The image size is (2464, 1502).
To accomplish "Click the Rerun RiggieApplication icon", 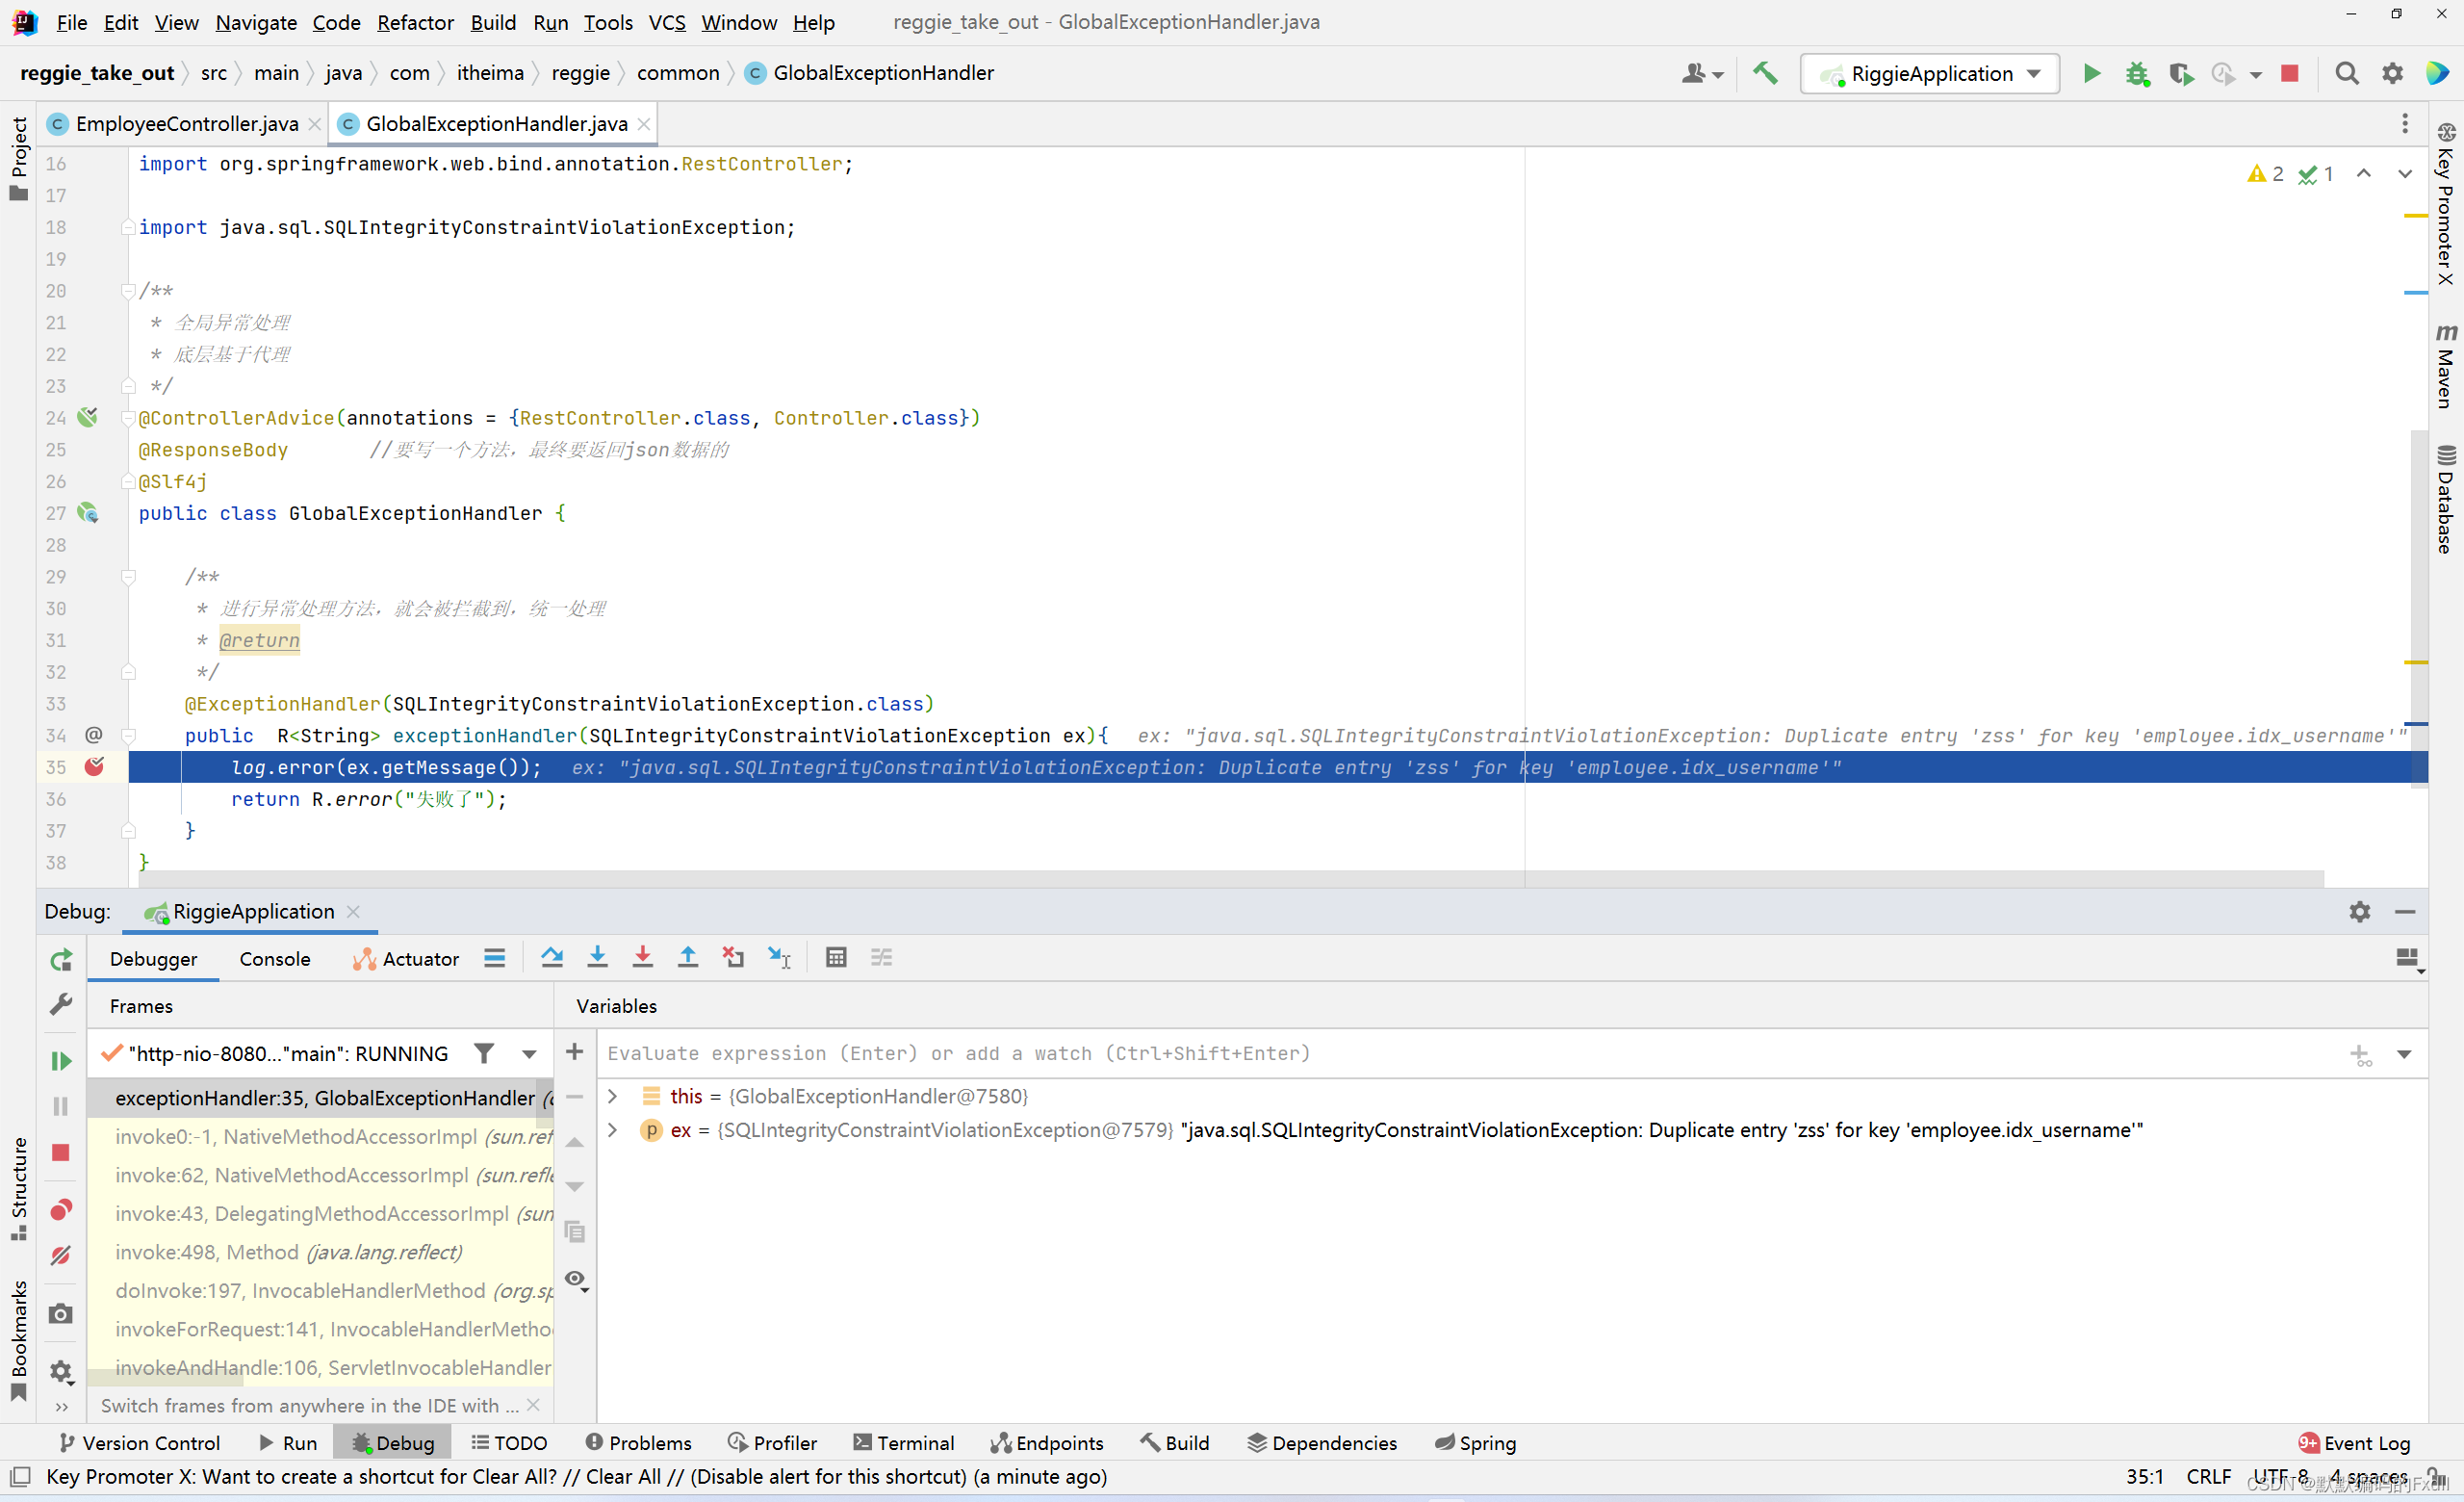I will (x=61, y=960).
